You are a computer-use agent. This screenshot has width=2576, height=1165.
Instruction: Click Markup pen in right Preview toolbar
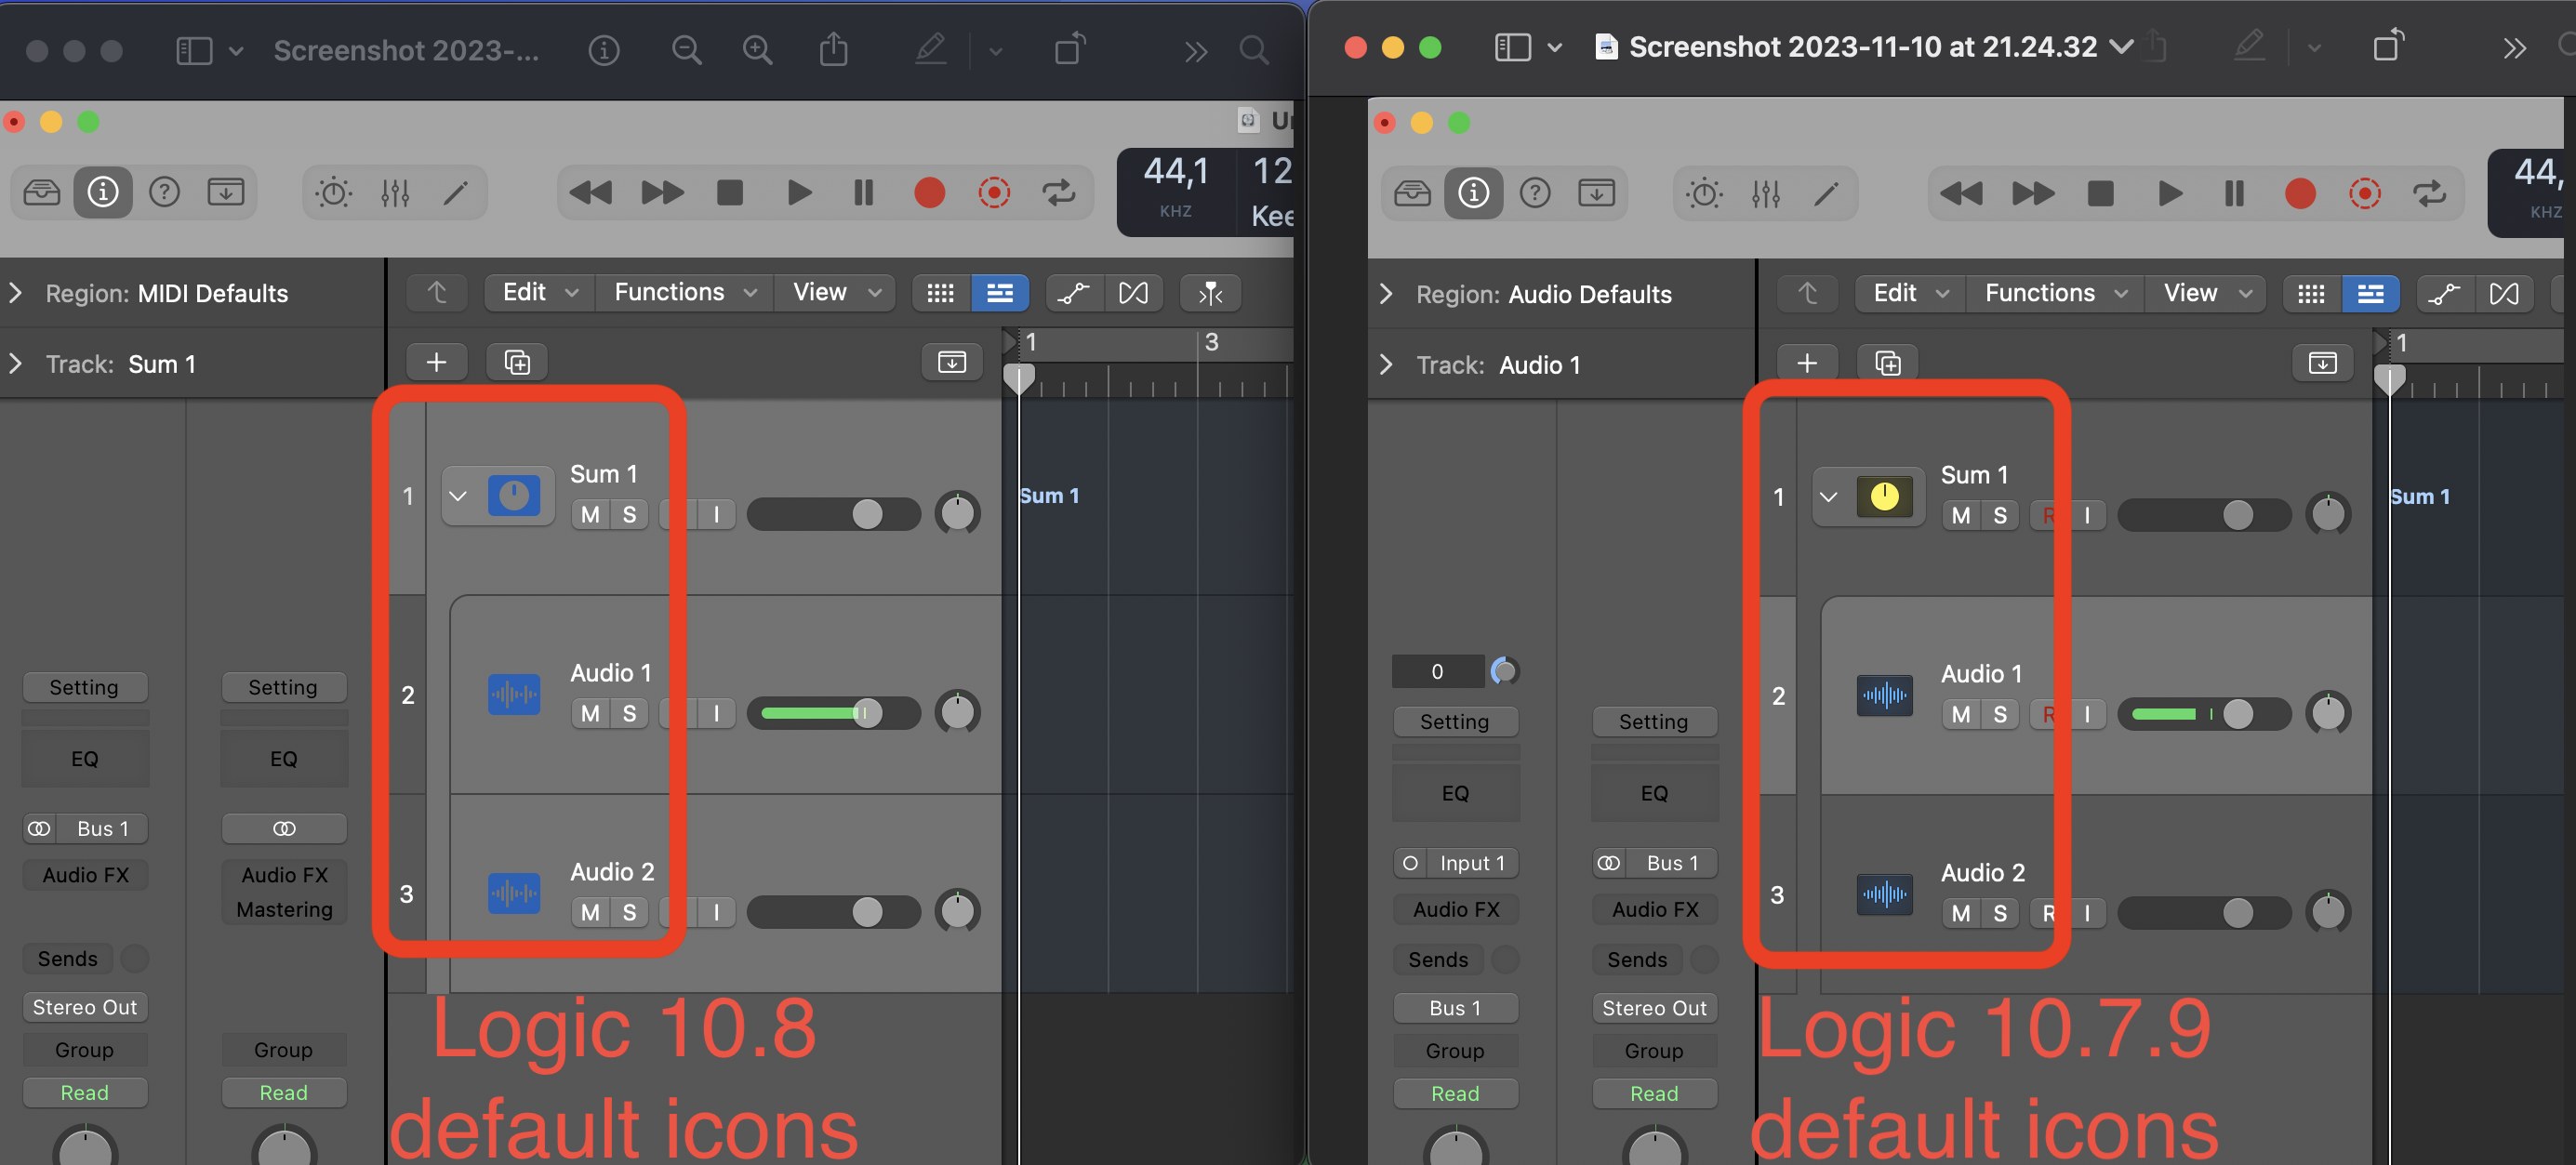coord(2250,46)
